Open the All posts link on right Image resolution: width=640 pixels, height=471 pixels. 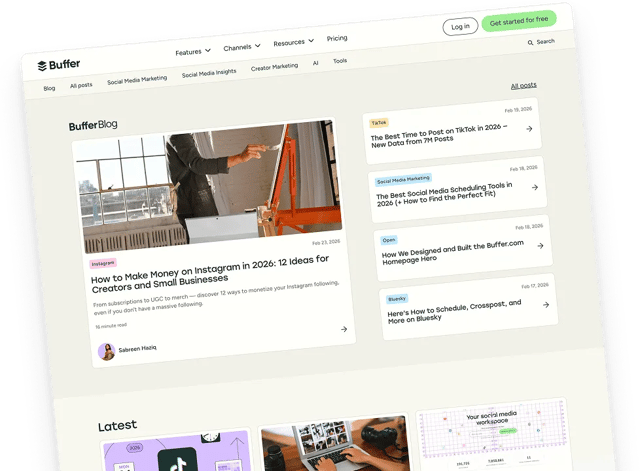[x=523, y=86]
